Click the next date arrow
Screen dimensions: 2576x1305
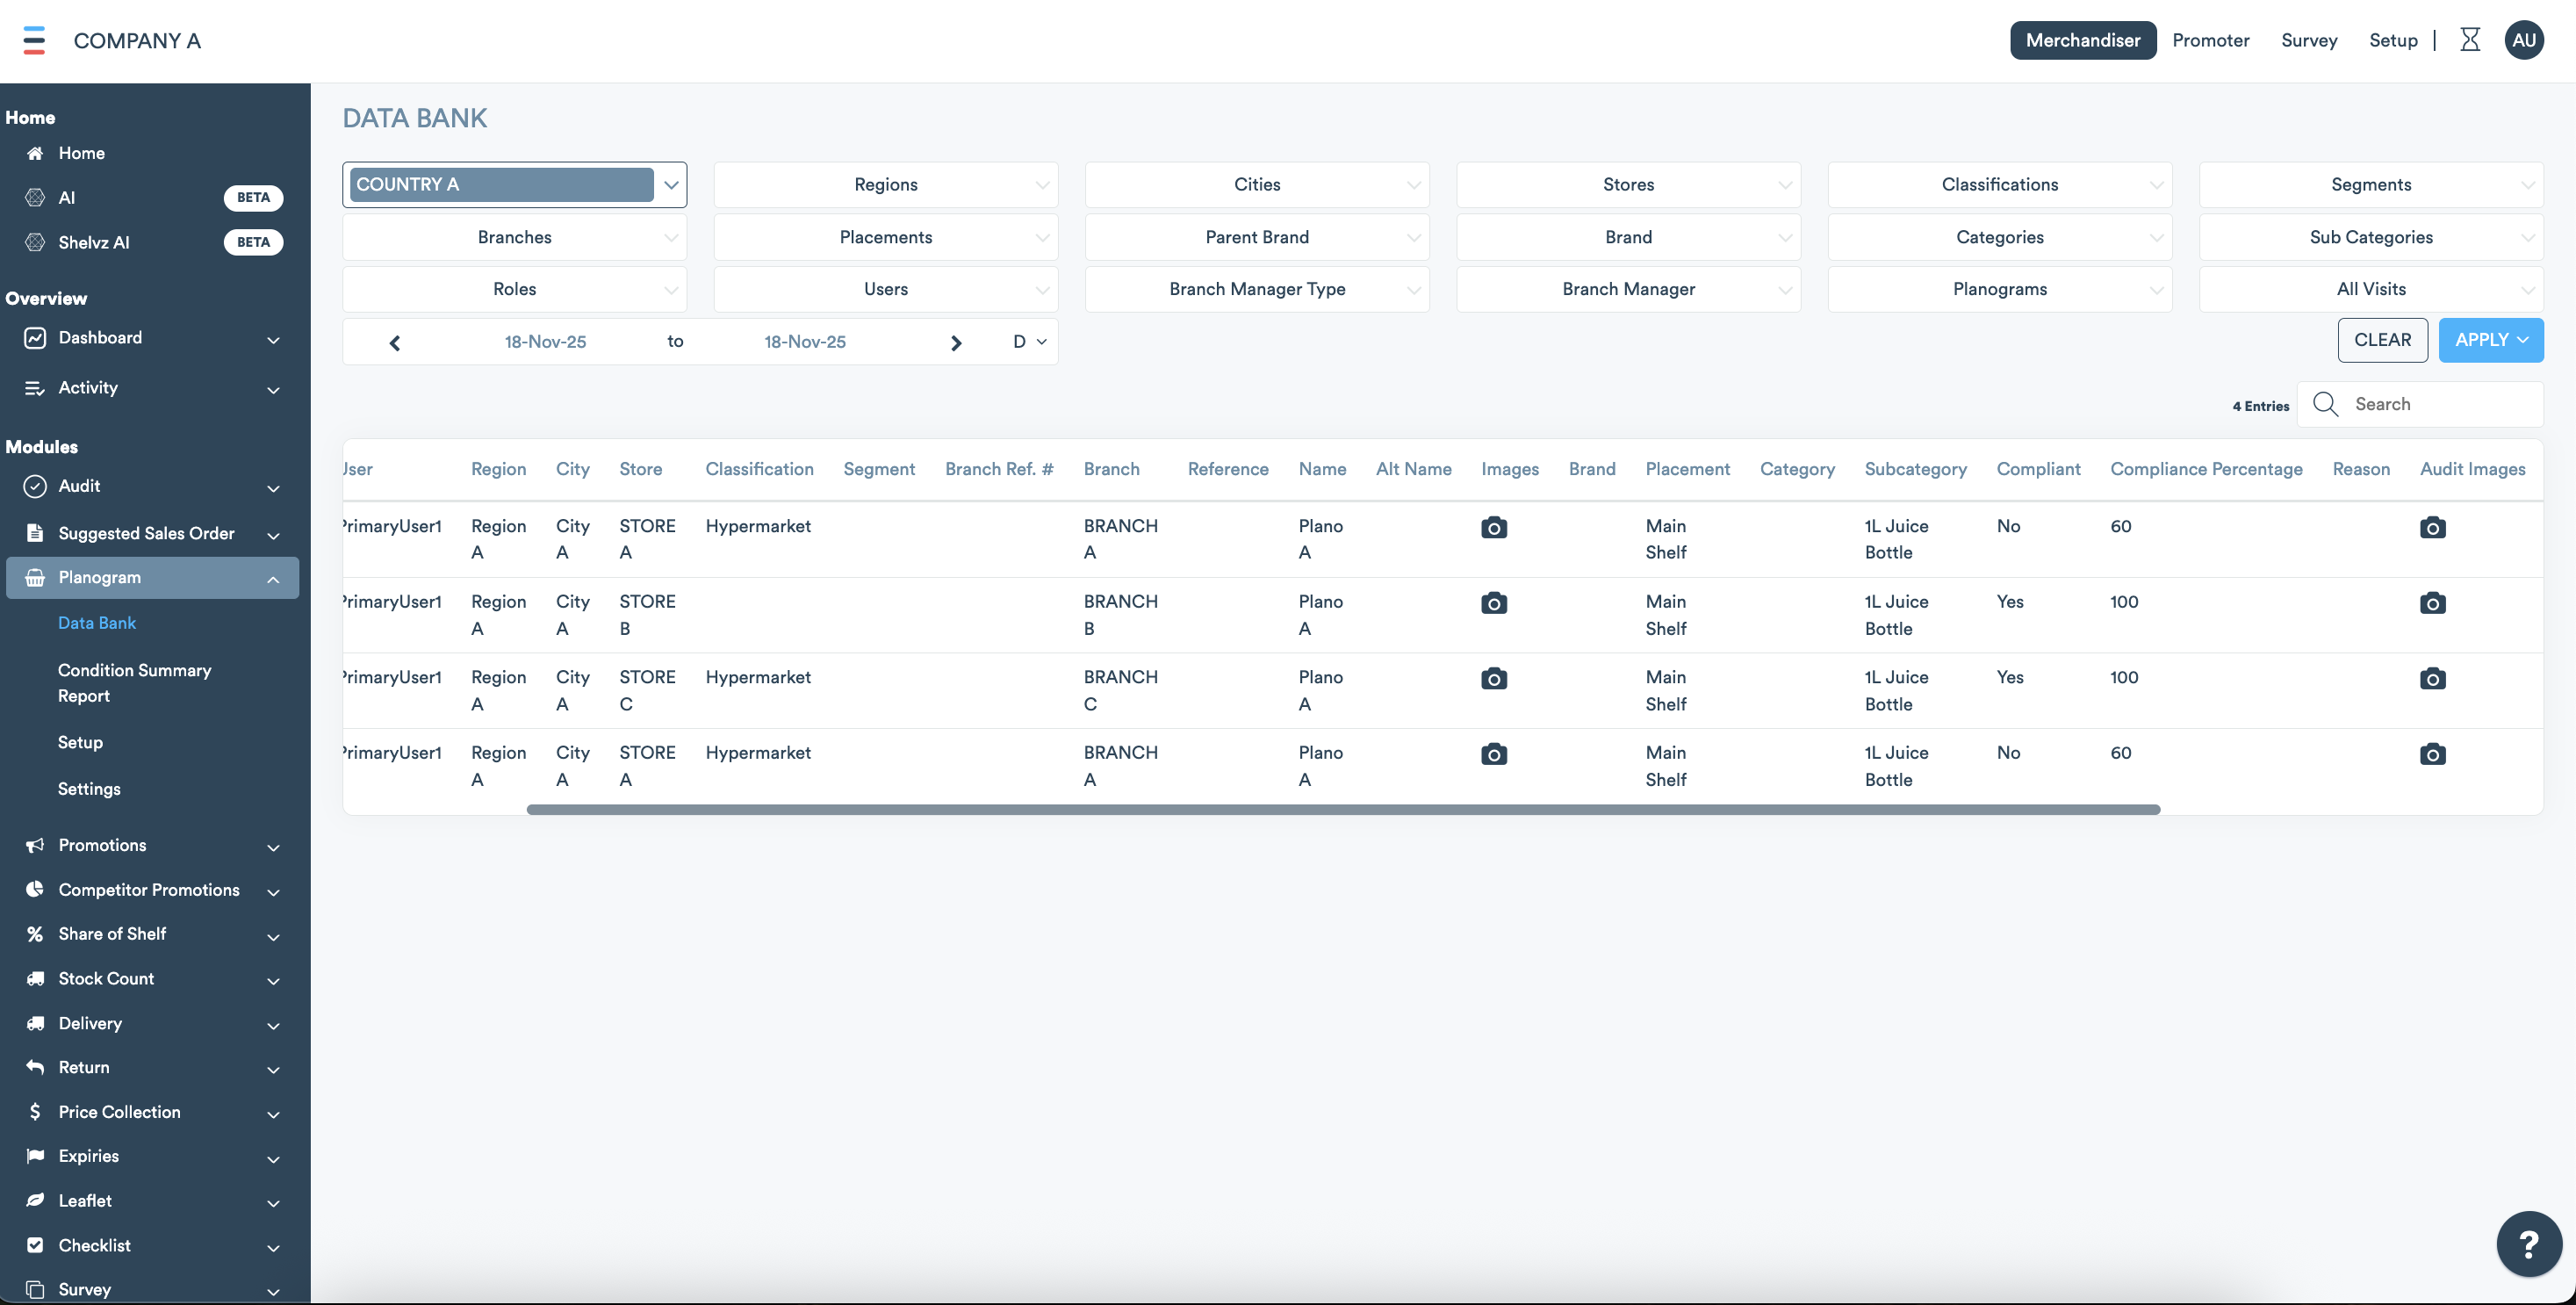point(955,343)
